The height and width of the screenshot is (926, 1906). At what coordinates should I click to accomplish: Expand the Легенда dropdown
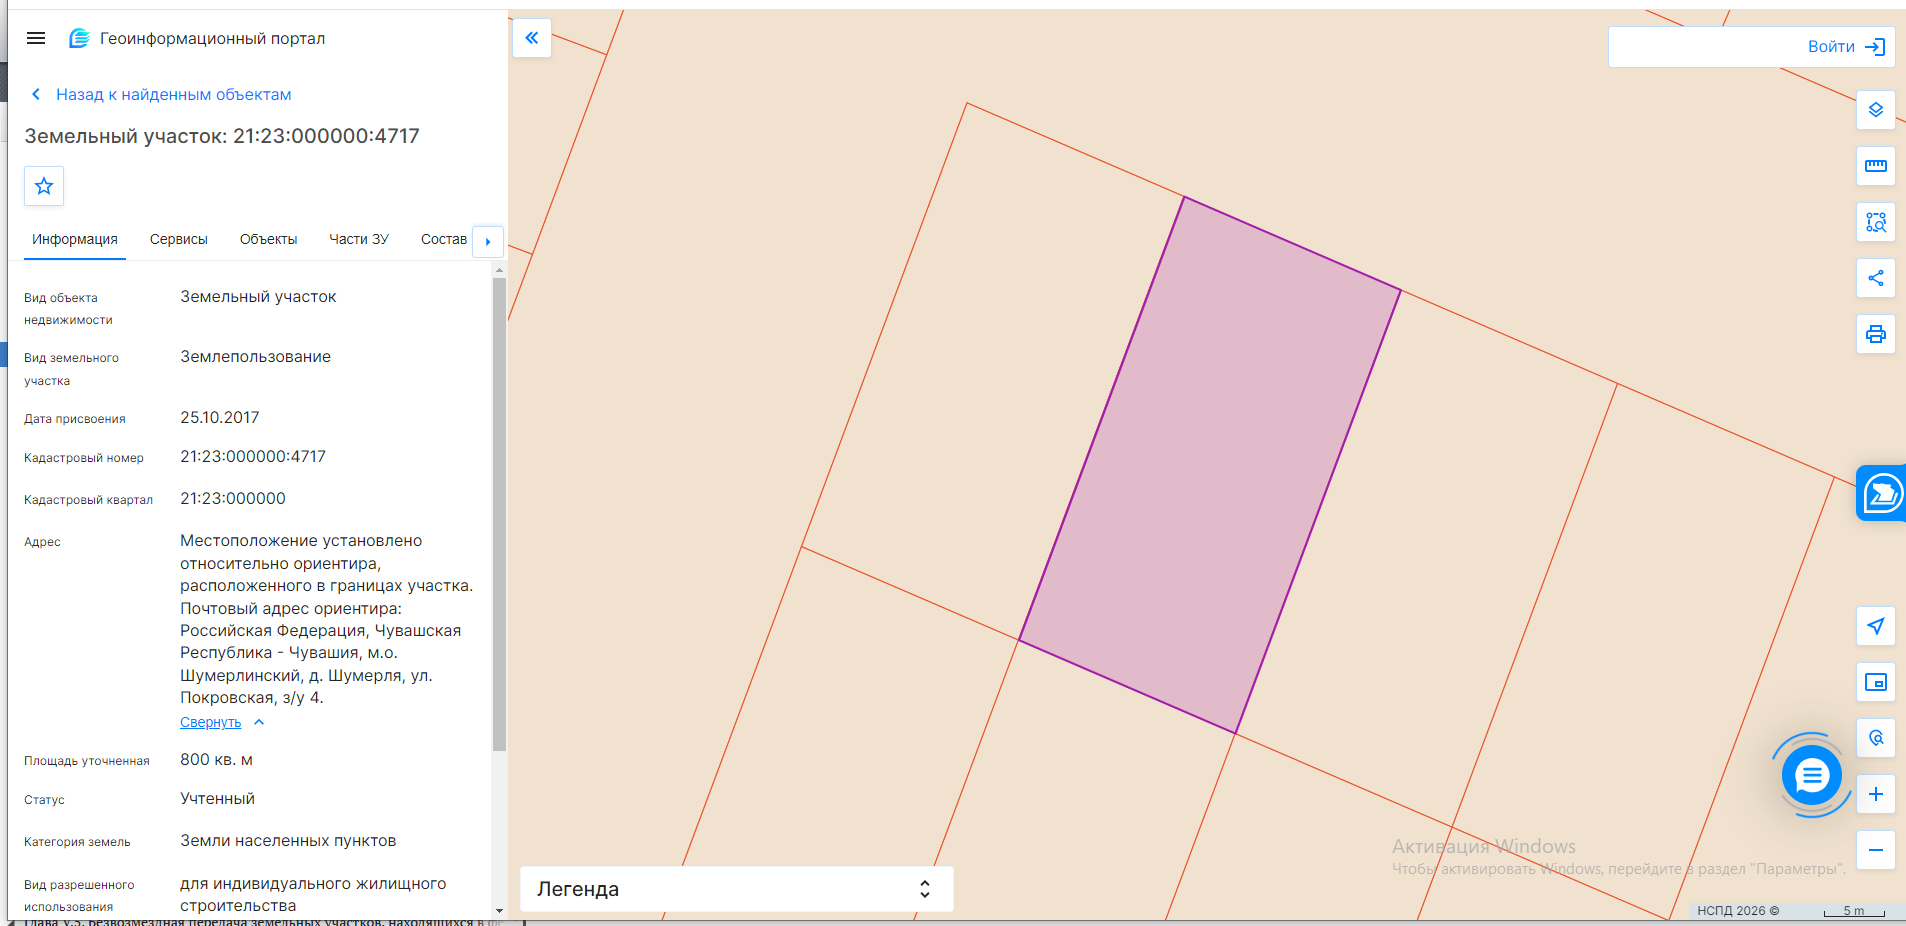(736, 889)
